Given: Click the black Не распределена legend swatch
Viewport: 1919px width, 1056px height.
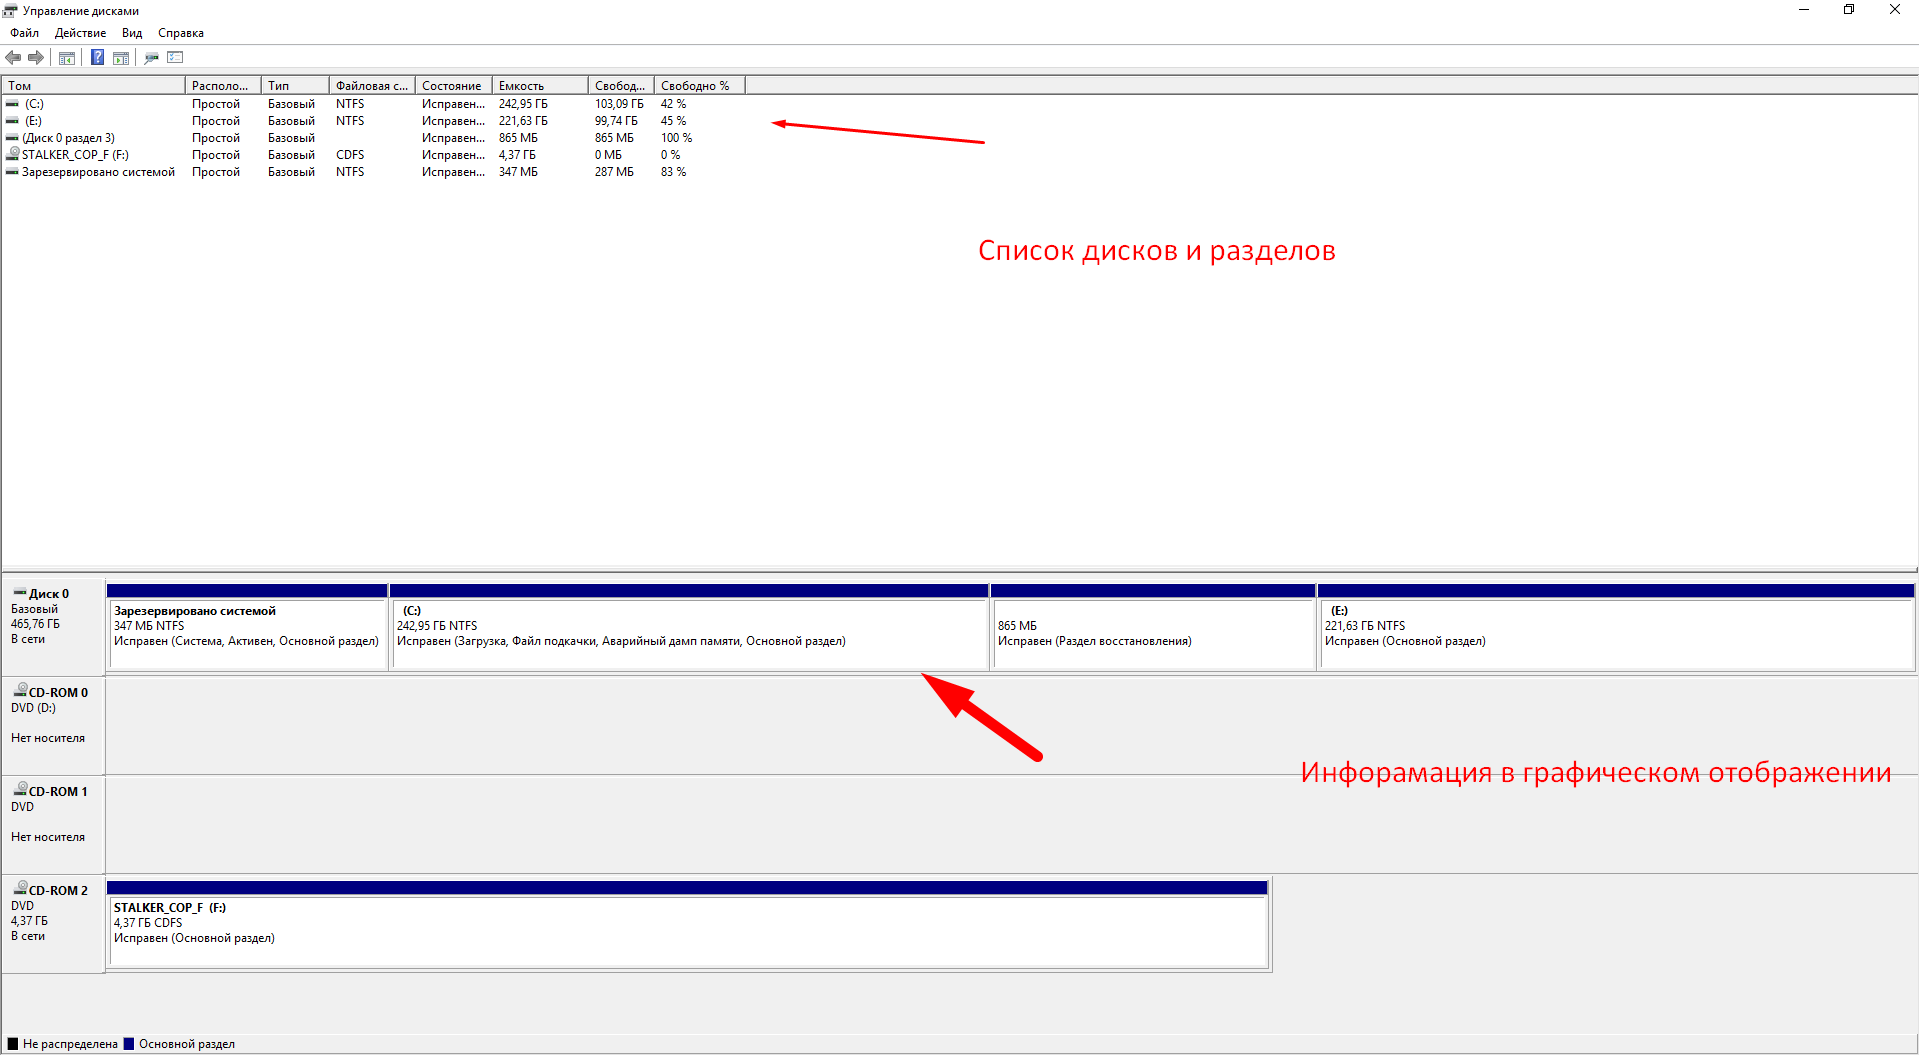Looking at the screenshot, I should click(13, 1044).
